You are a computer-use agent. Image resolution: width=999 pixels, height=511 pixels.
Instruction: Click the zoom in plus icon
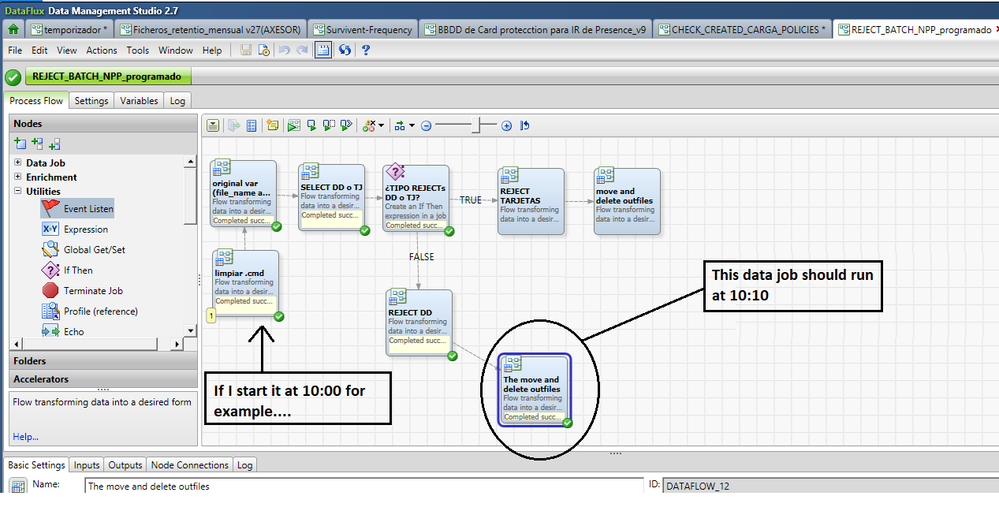(x=506, y=126)
